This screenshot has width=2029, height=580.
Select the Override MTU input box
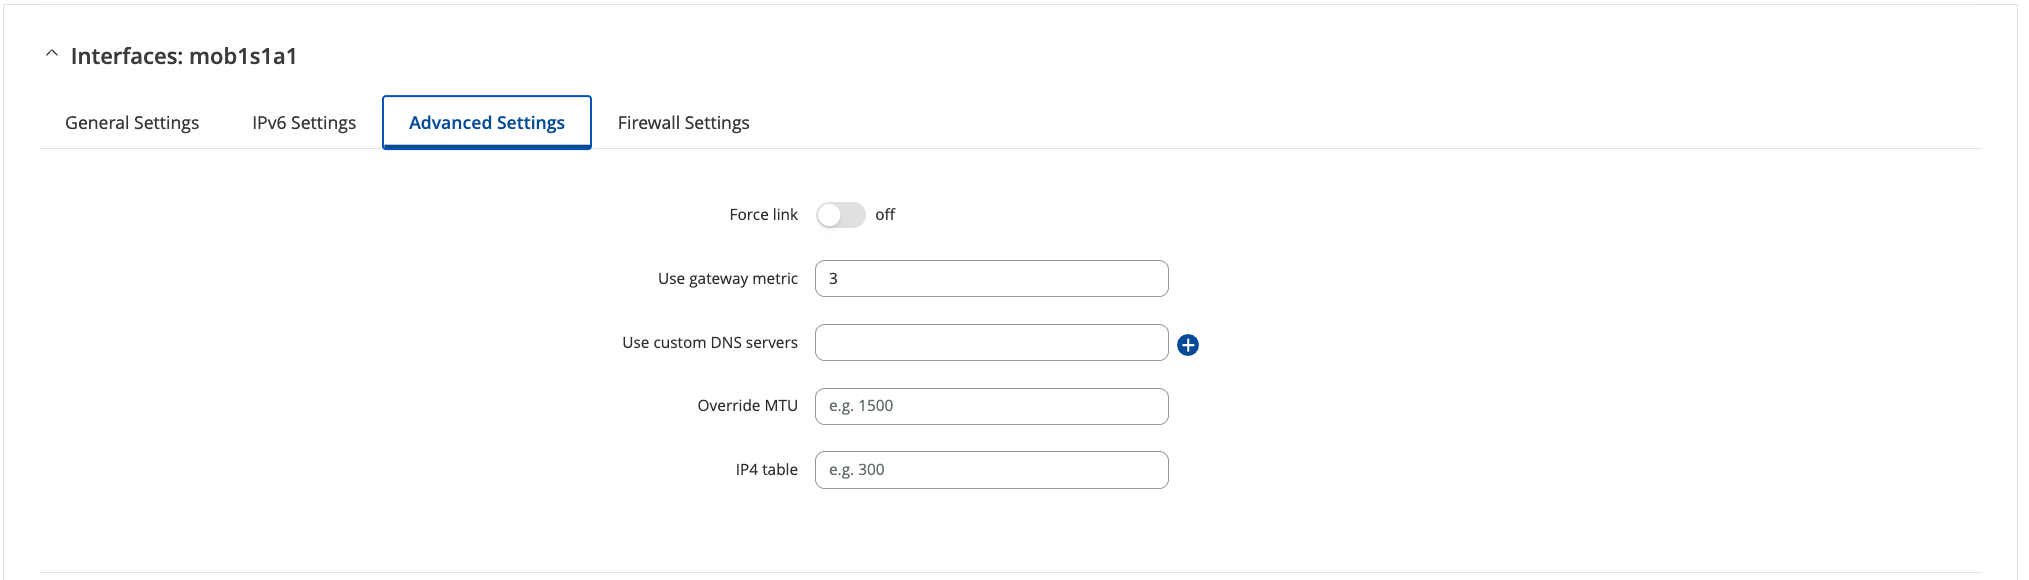pyautogui.click(x=992, y=406)
